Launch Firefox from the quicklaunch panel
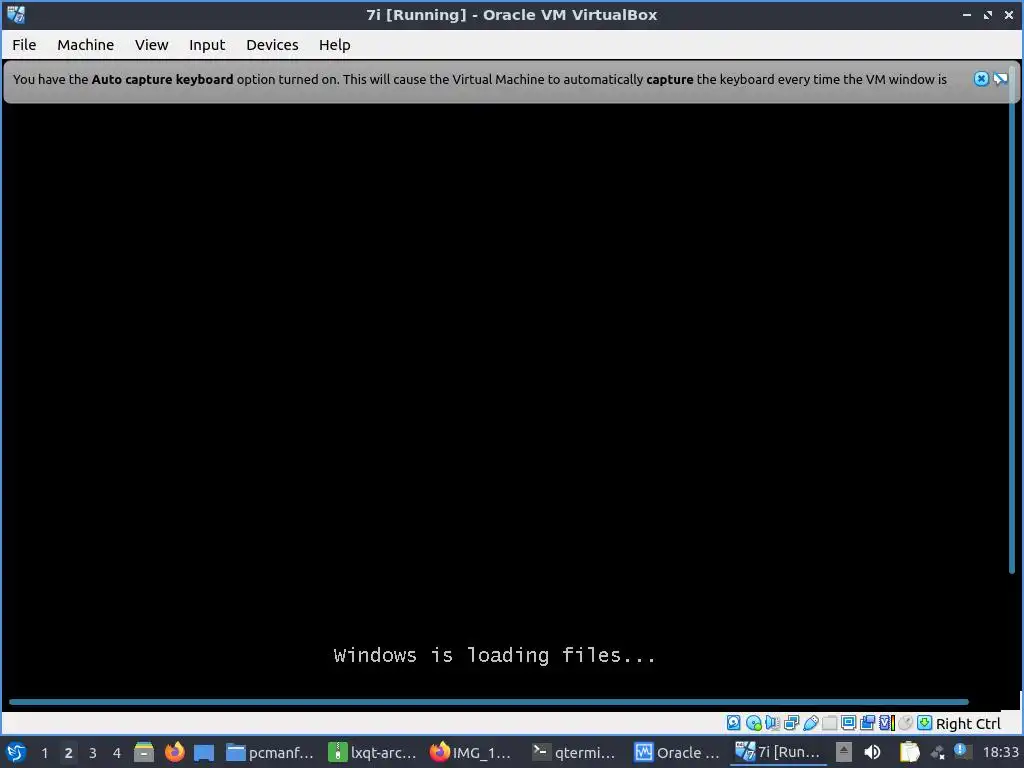 click(x=174, y=752)
